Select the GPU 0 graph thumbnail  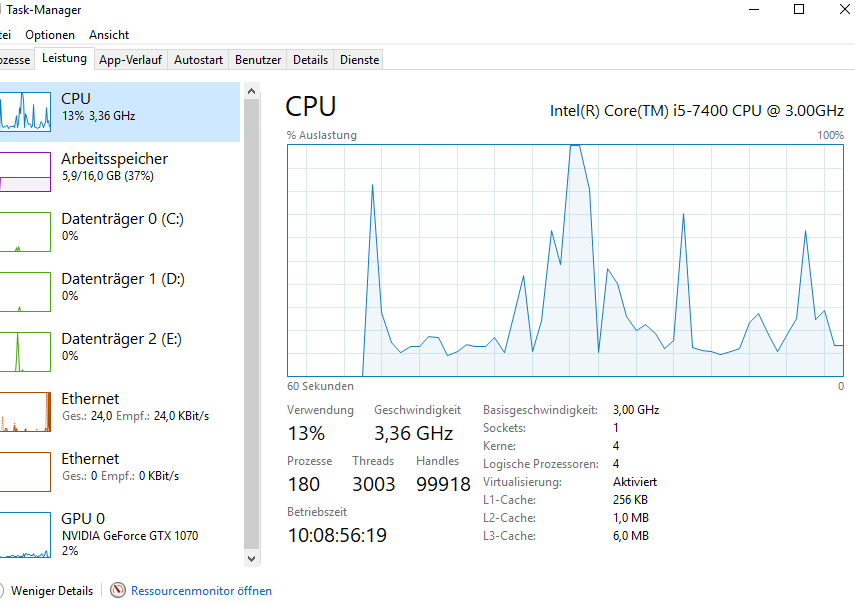[25, 534]
